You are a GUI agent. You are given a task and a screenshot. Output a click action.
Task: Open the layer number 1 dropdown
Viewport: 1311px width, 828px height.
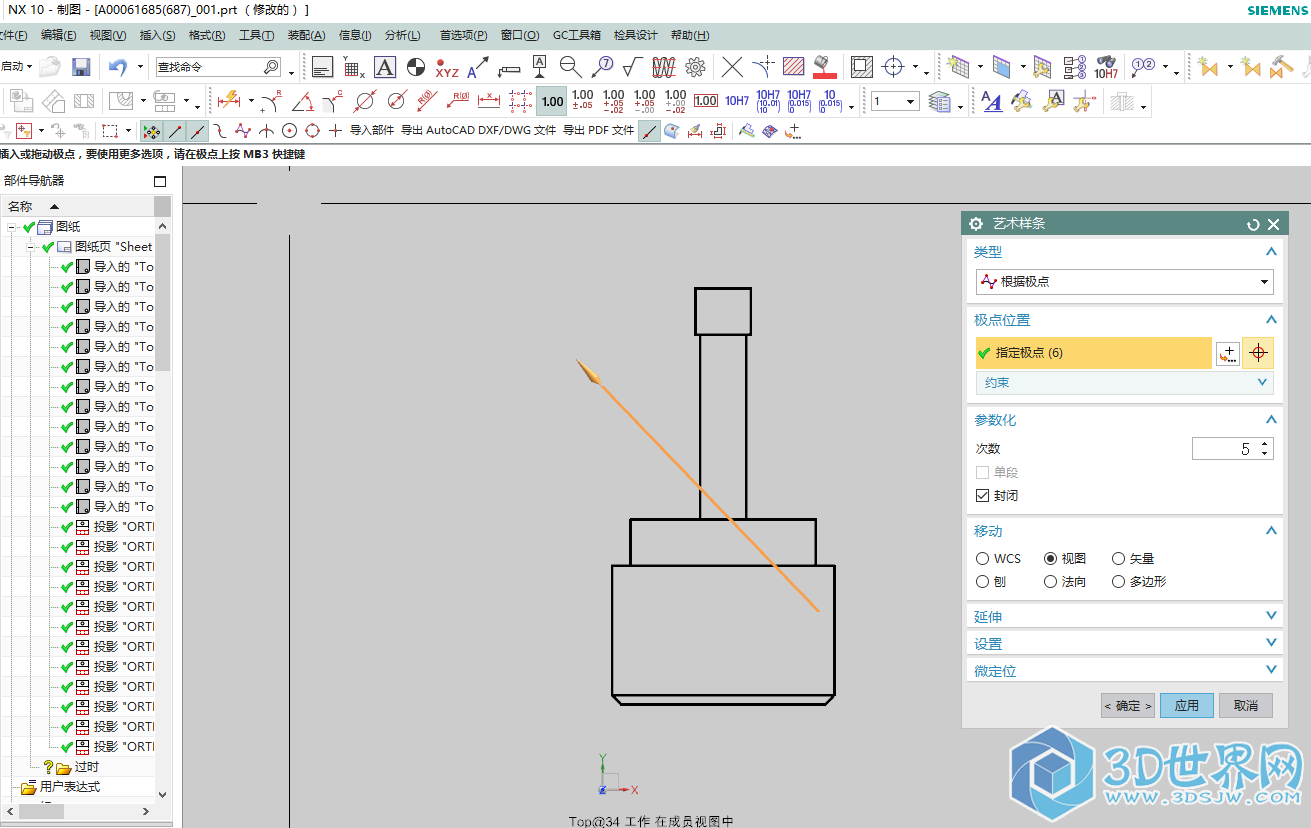pos(911,101)
